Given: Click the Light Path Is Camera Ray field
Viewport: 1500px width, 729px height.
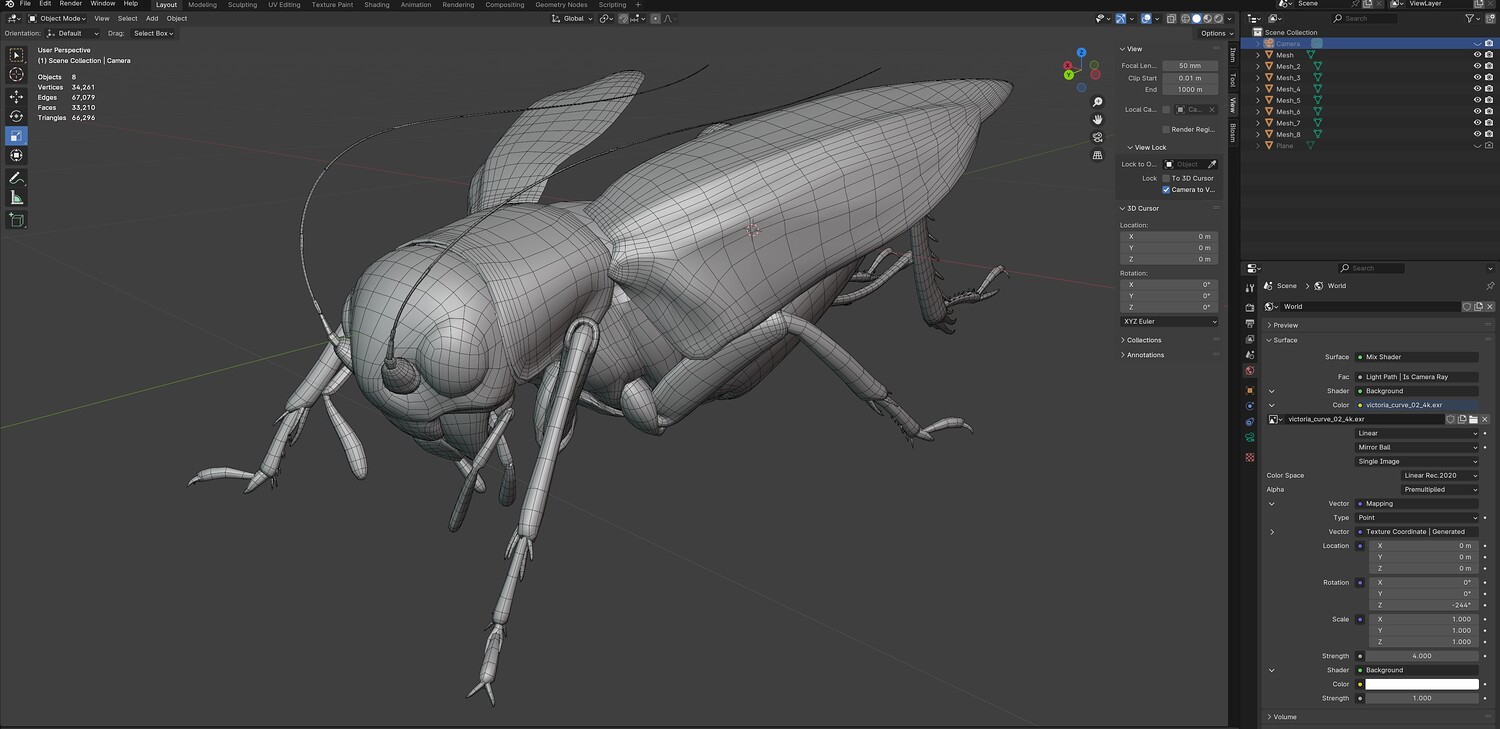Looking at the screenshot, I should [1417, 377].
